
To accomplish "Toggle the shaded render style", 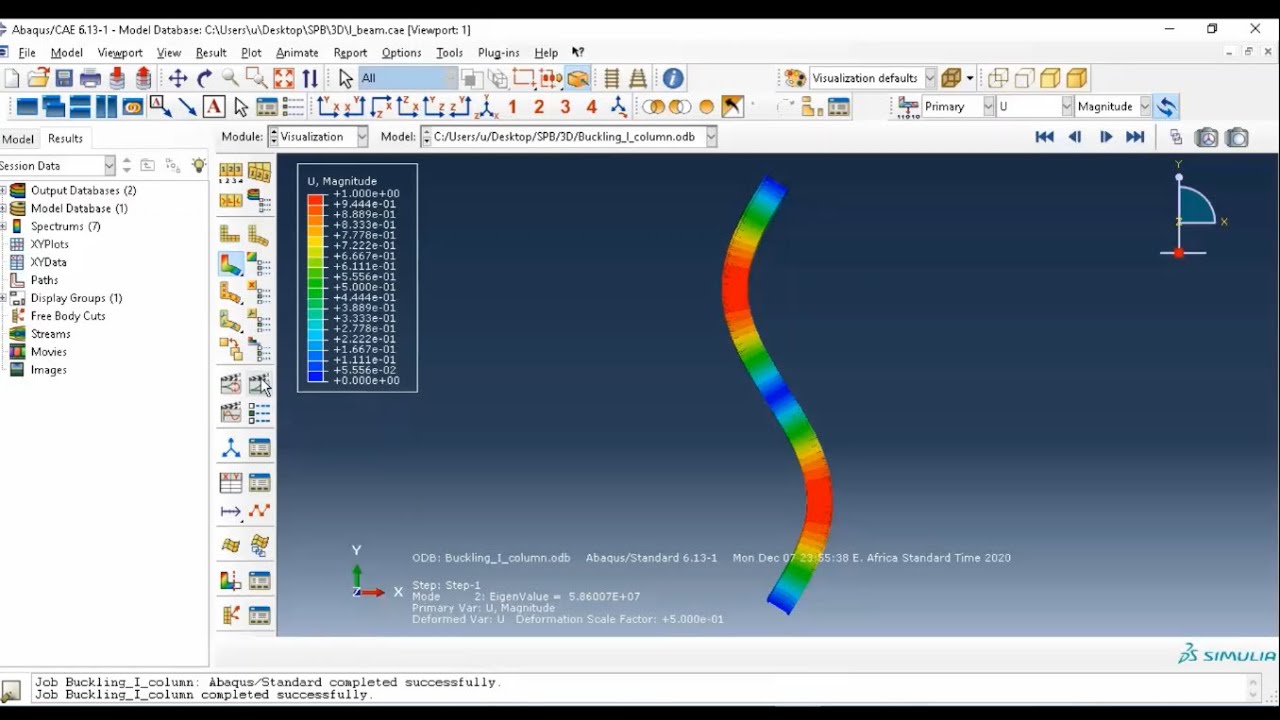I will 1076,78.
